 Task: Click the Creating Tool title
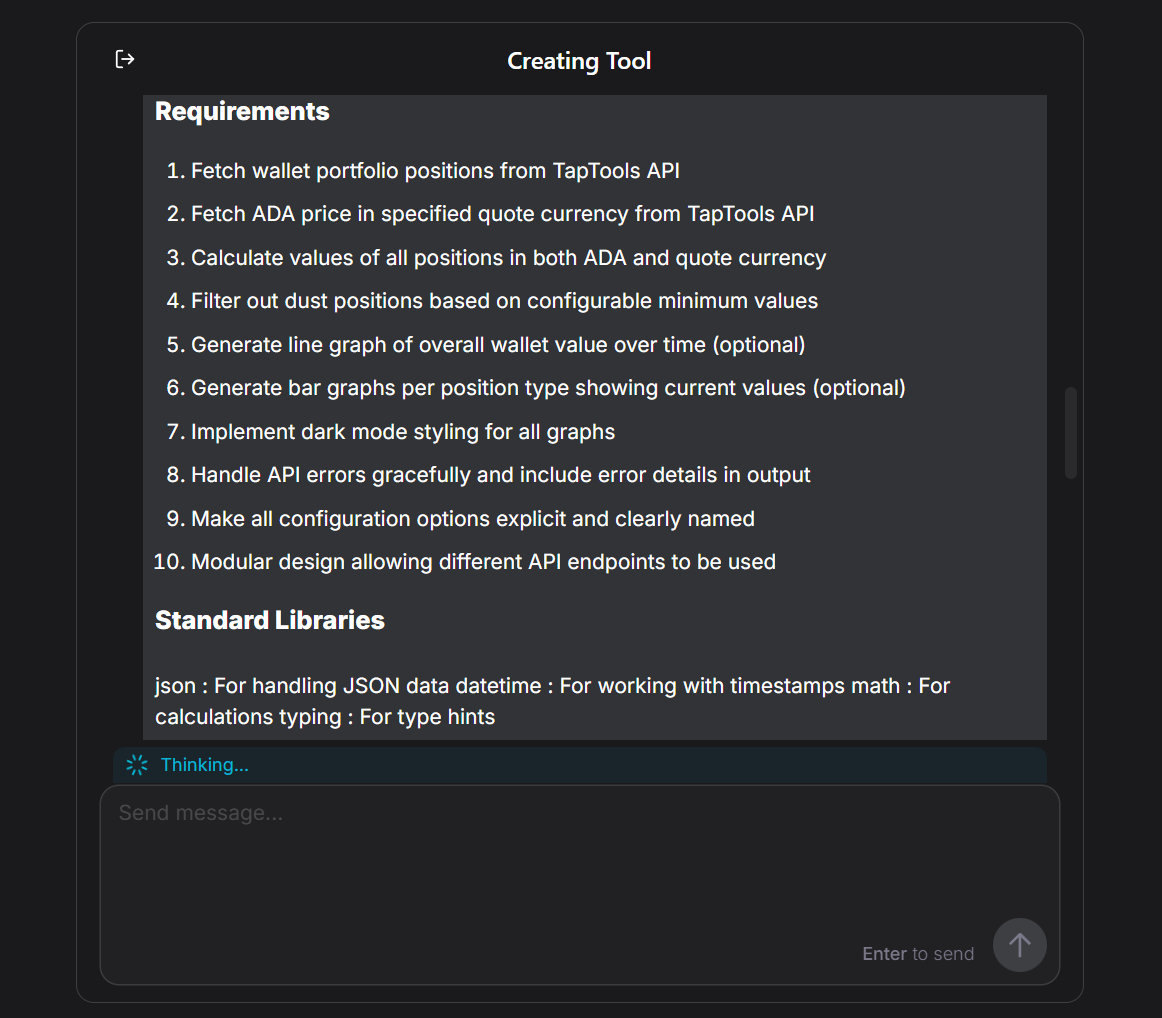point(579,61)
